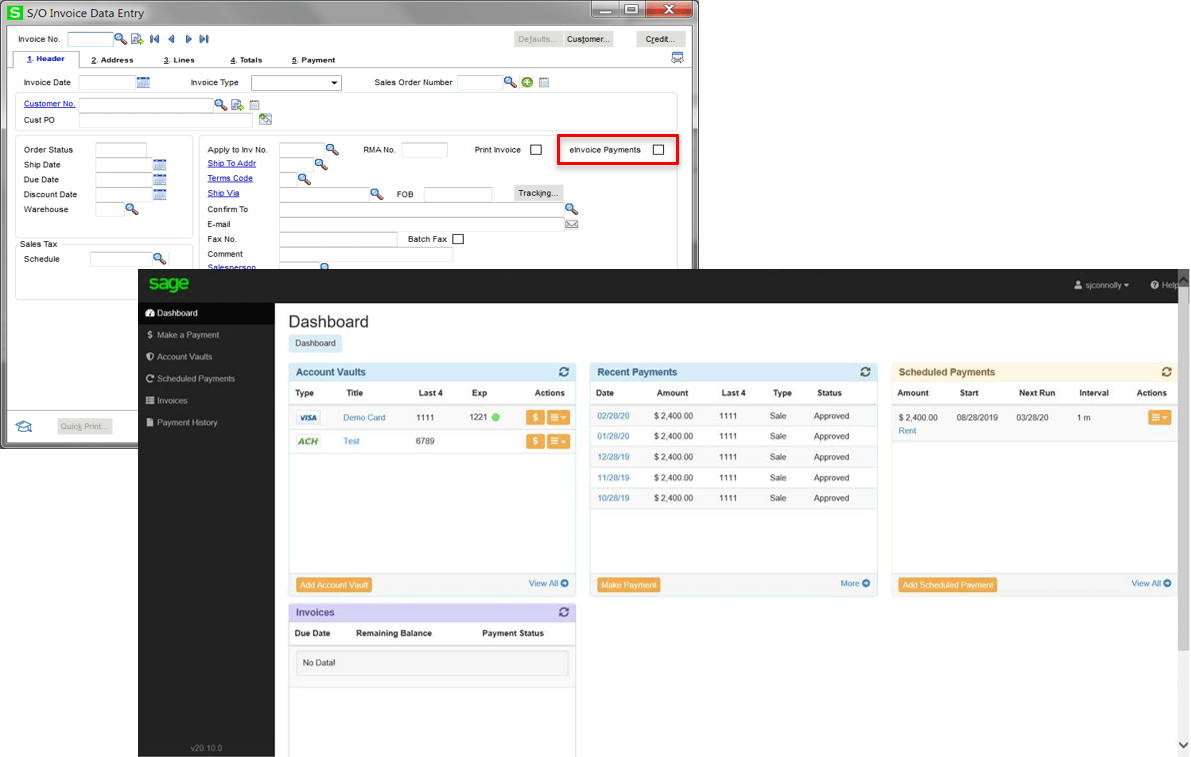The width and height of the screenshot is (1191, 757).
Task: Open the Invoice Date calendar picker
Action: [143, 82]
